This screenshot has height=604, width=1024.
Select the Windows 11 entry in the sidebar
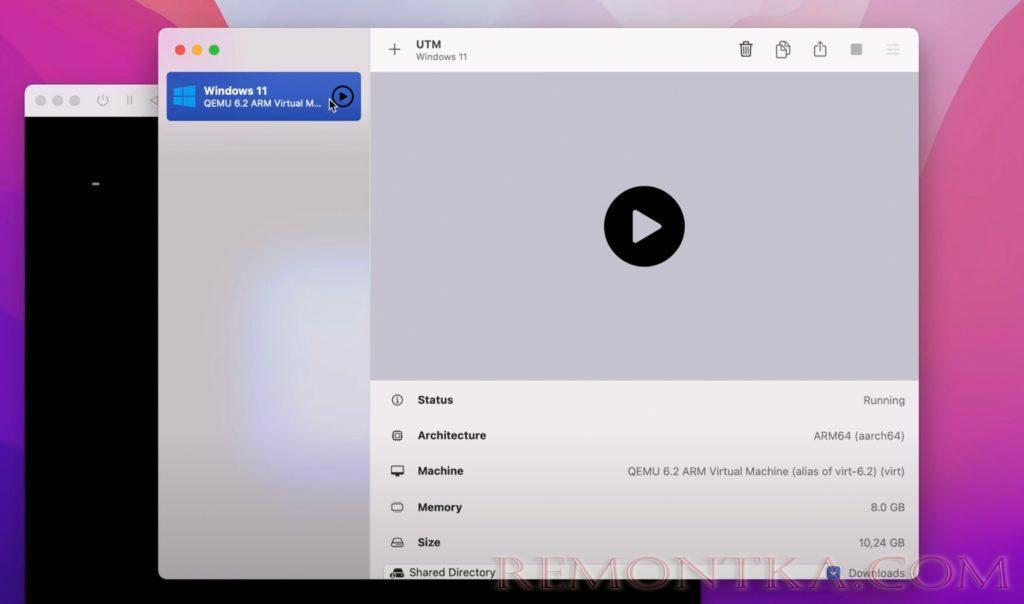point(264,97)
